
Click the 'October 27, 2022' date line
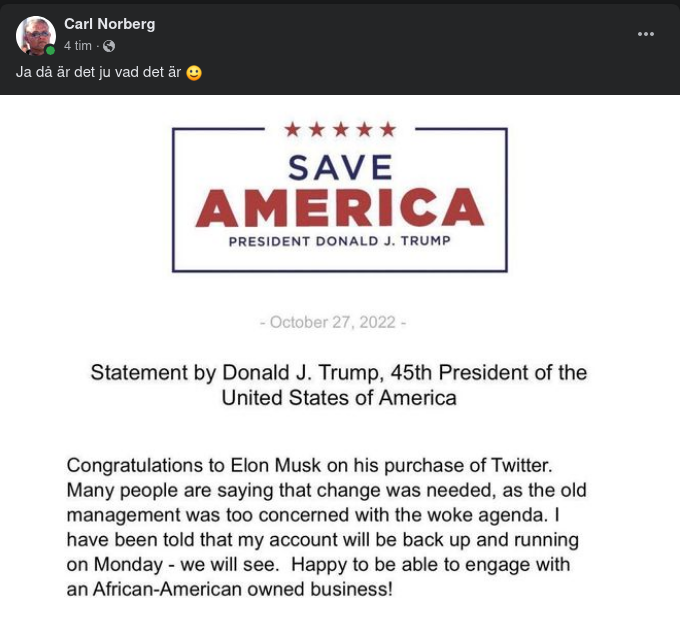[x=333, y=322]
